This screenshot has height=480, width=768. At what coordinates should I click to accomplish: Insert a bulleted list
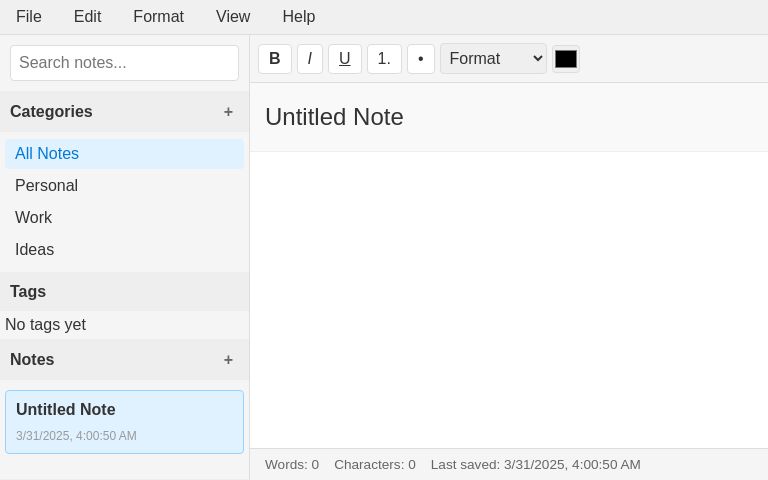[x=421, y=59]
